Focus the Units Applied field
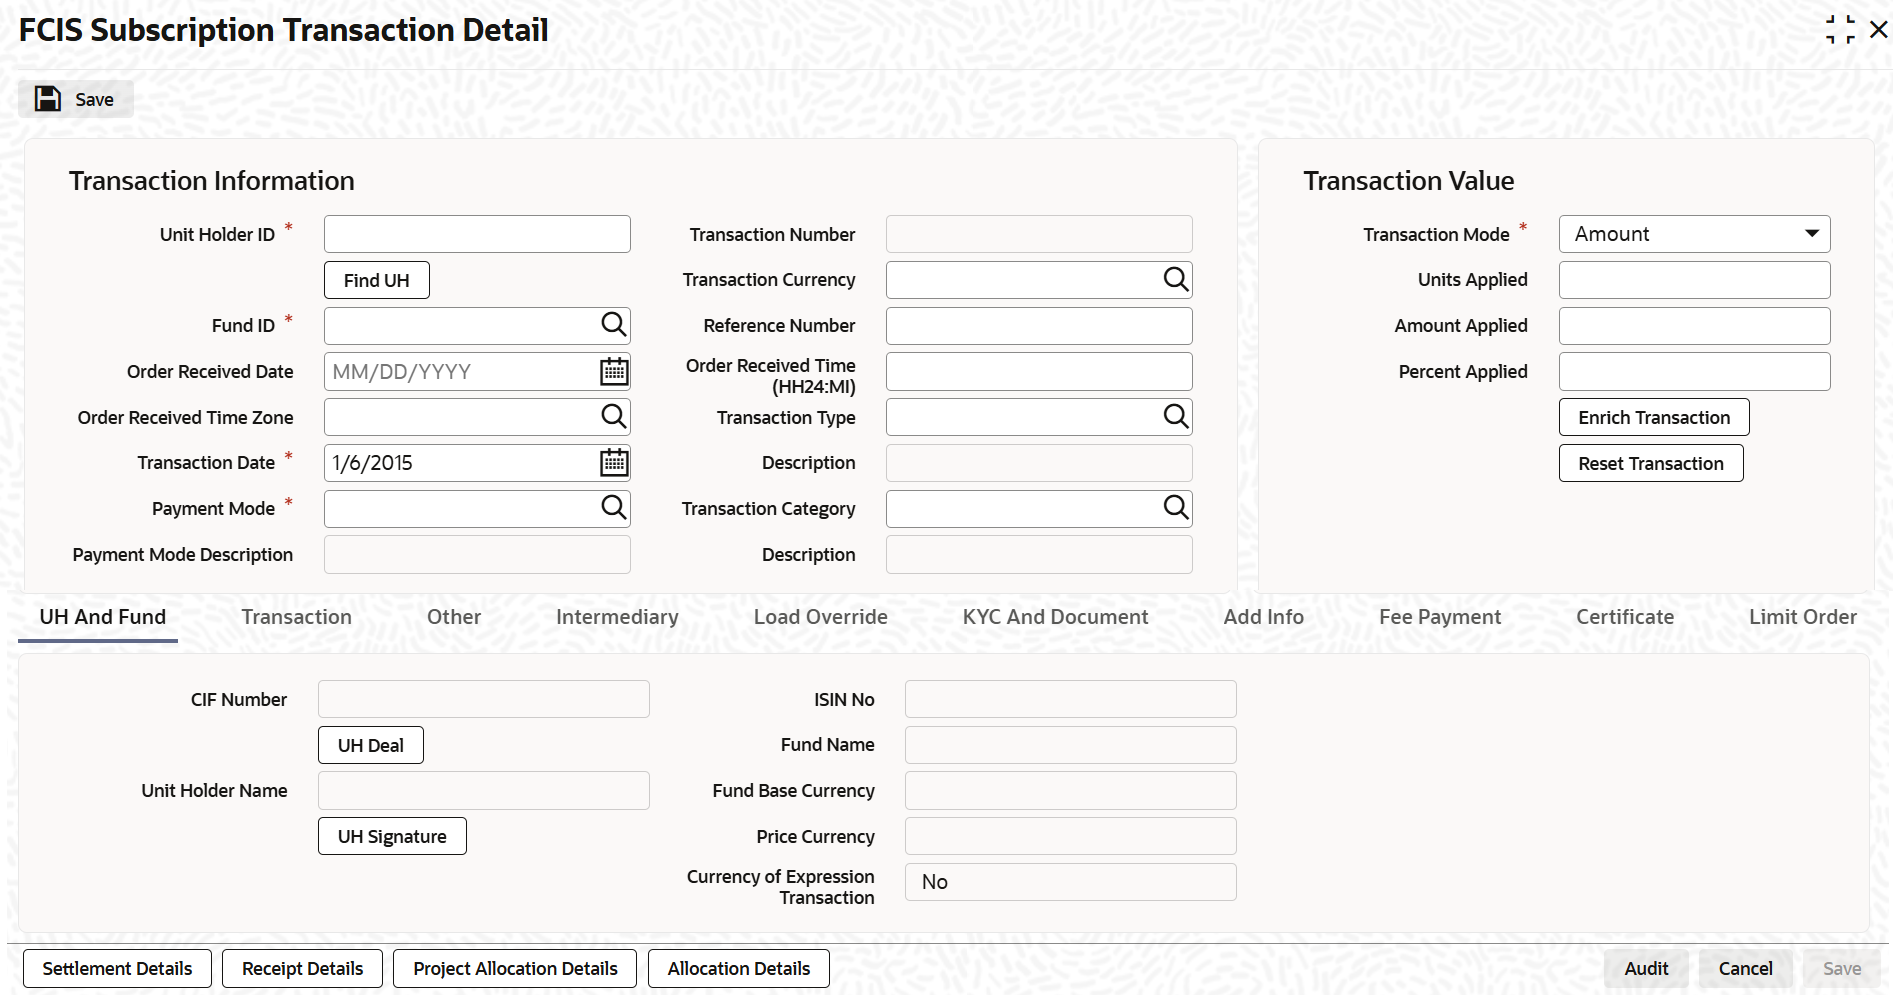The width and height of the screenshot is (1893, 996). tap(1694, 280)
